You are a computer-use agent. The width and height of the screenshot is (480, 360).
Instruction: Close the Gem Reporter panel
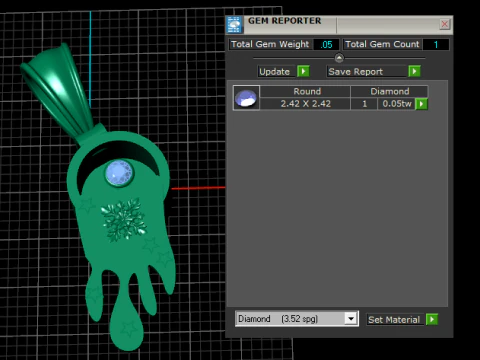(445, 24)
